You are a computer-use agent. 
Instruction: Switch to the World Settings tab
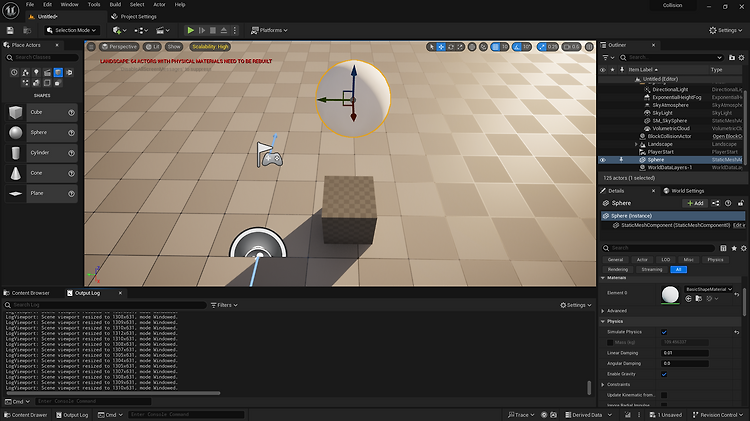pyautogui.click(x=684, y=191)
